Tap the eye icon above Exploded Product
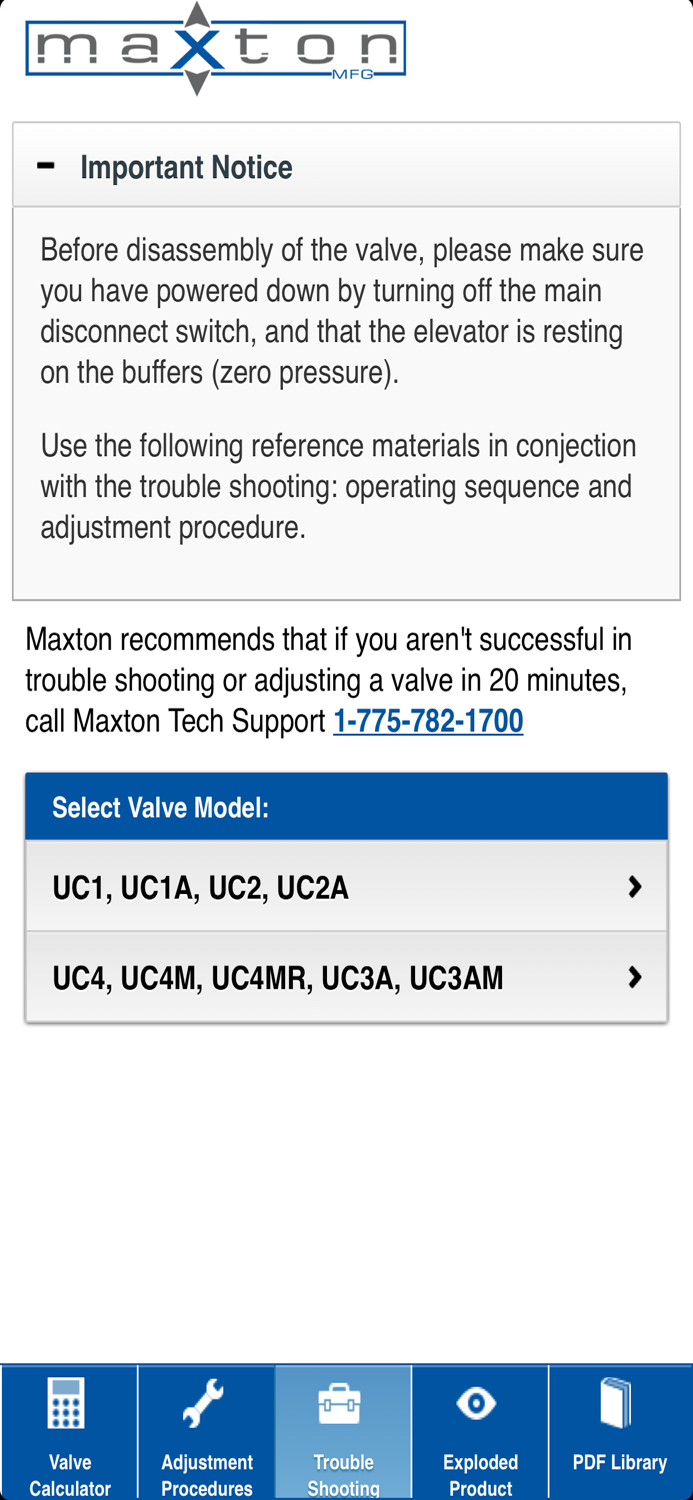 [x=480, y=1402]
